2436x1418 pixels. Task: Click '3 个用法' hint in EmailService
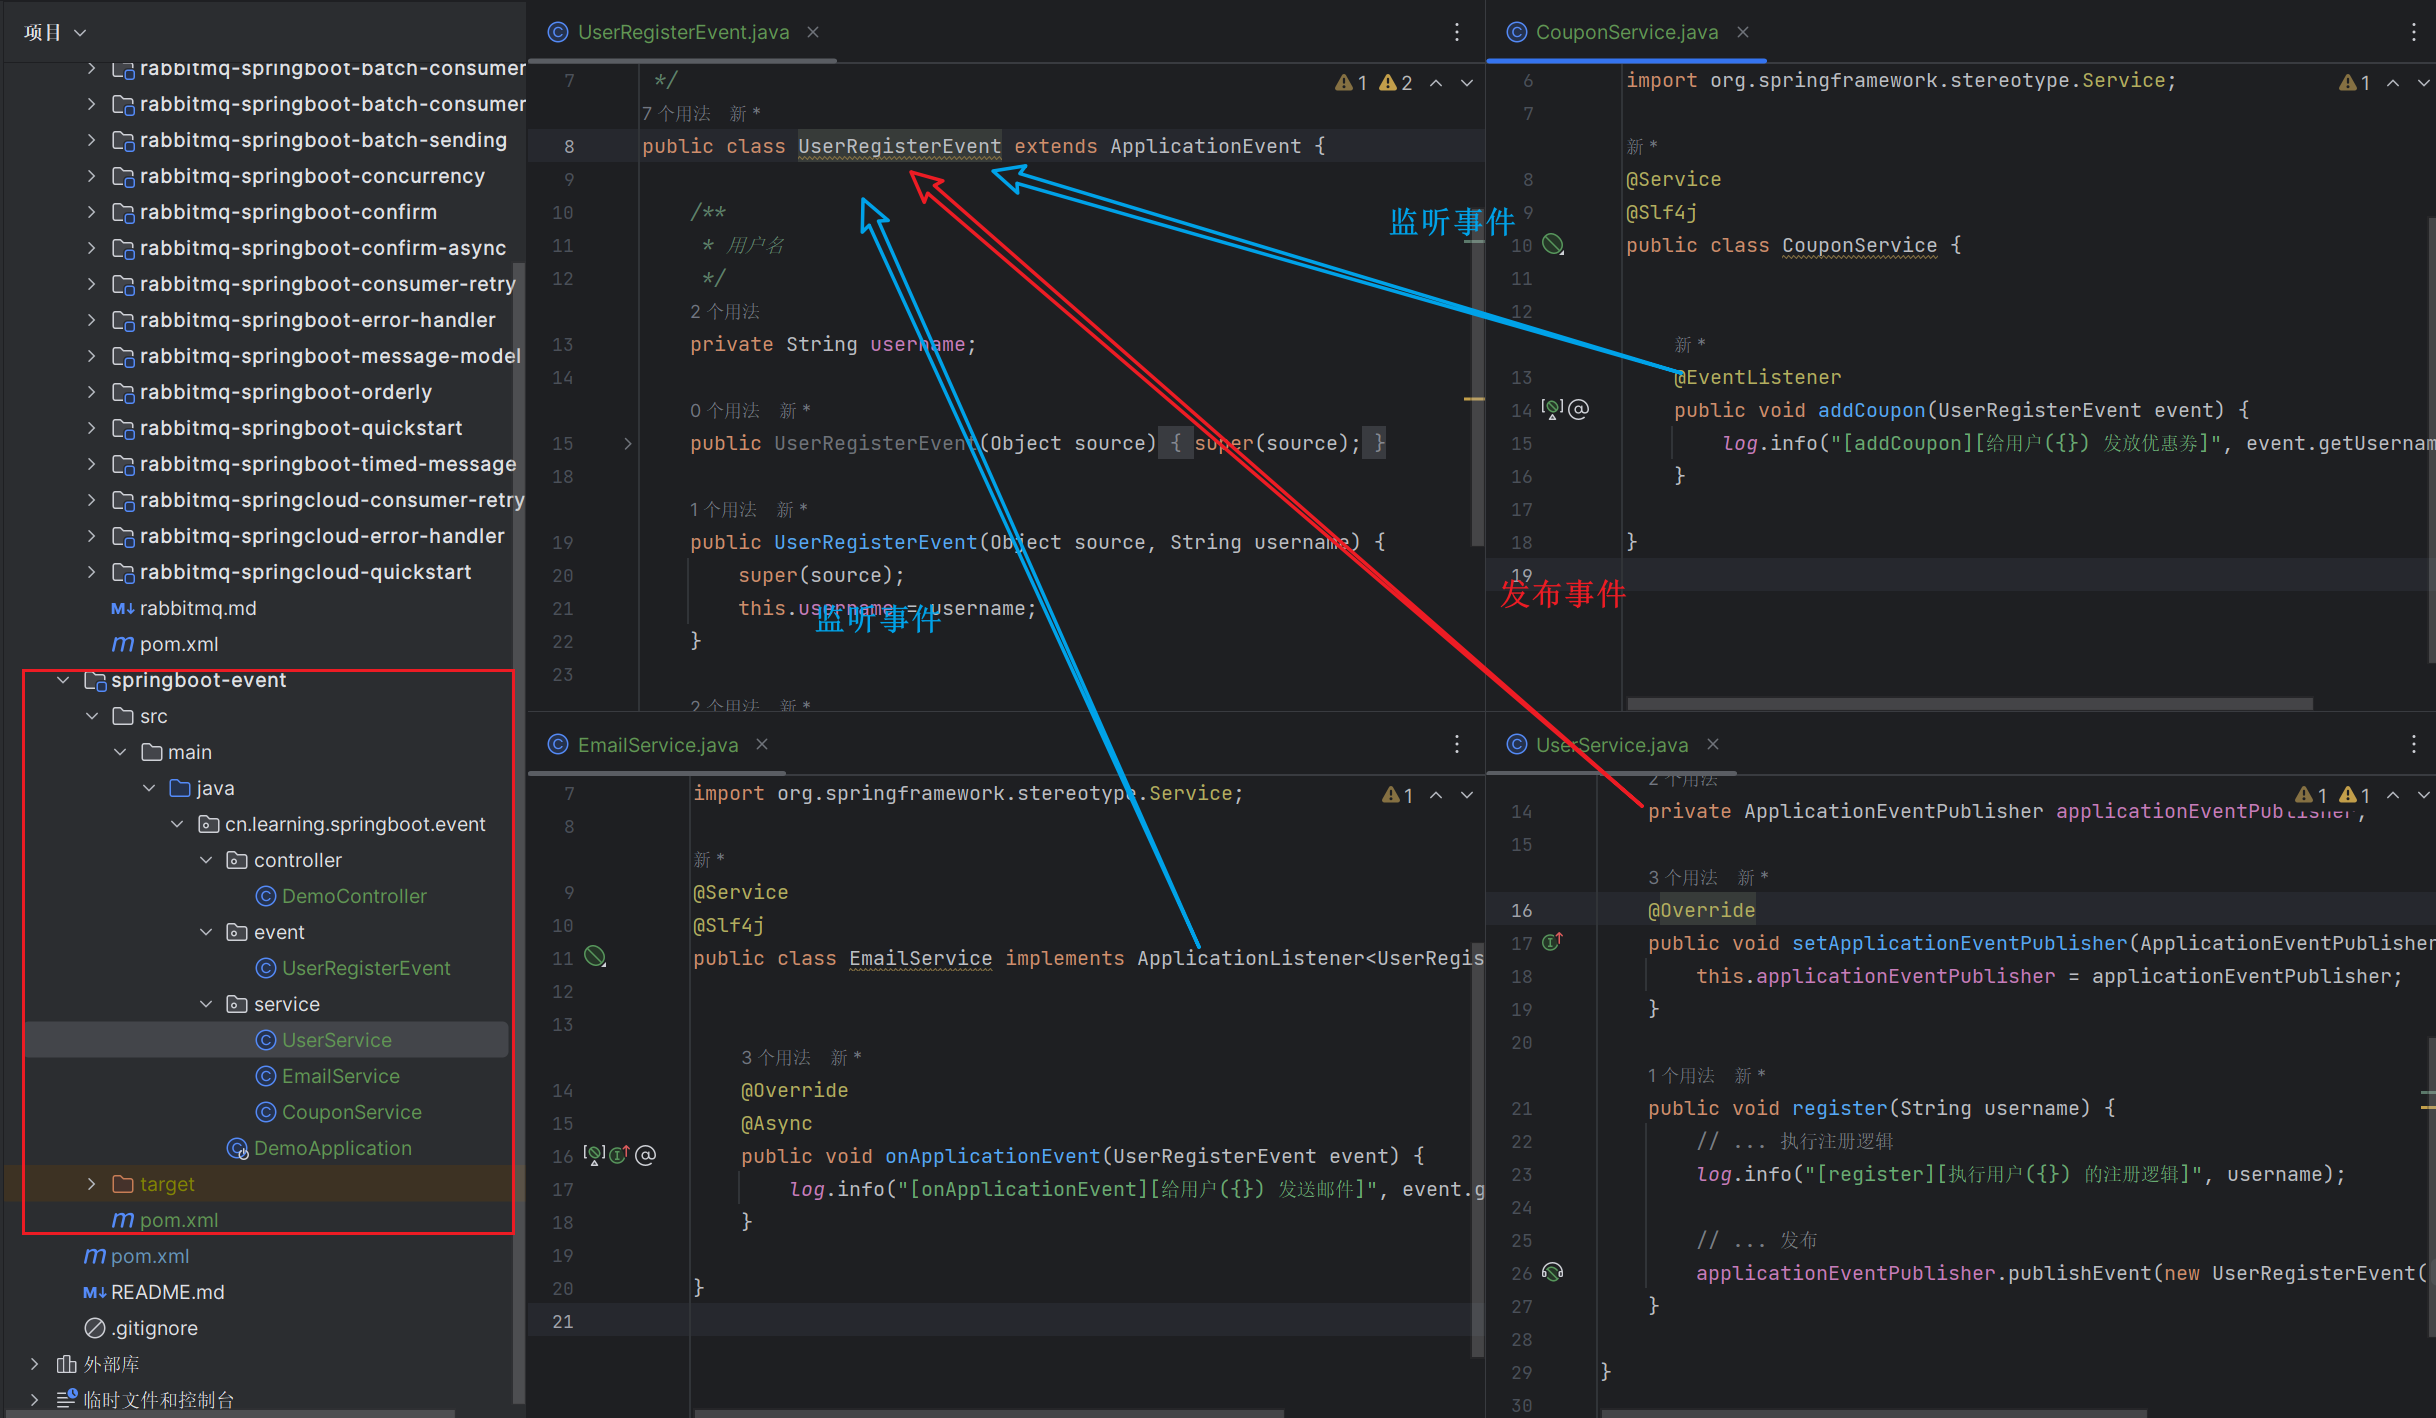click(776, 1057)
